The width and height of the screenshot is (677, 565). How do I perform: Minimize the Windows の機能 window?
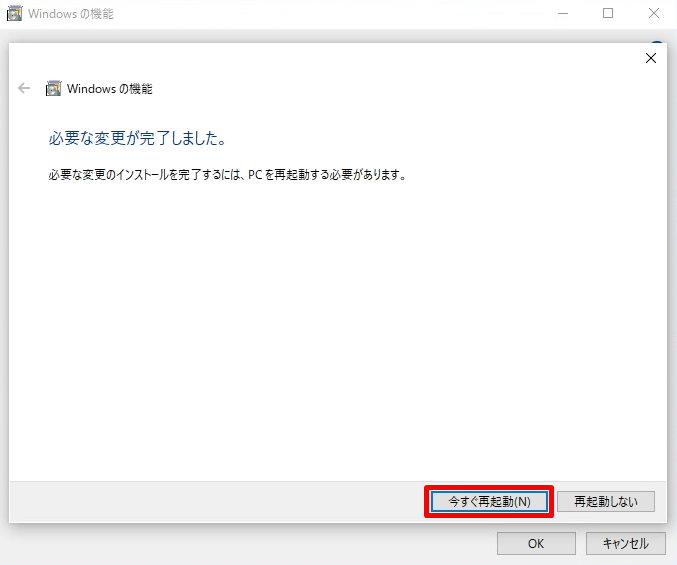coord(563,14)
